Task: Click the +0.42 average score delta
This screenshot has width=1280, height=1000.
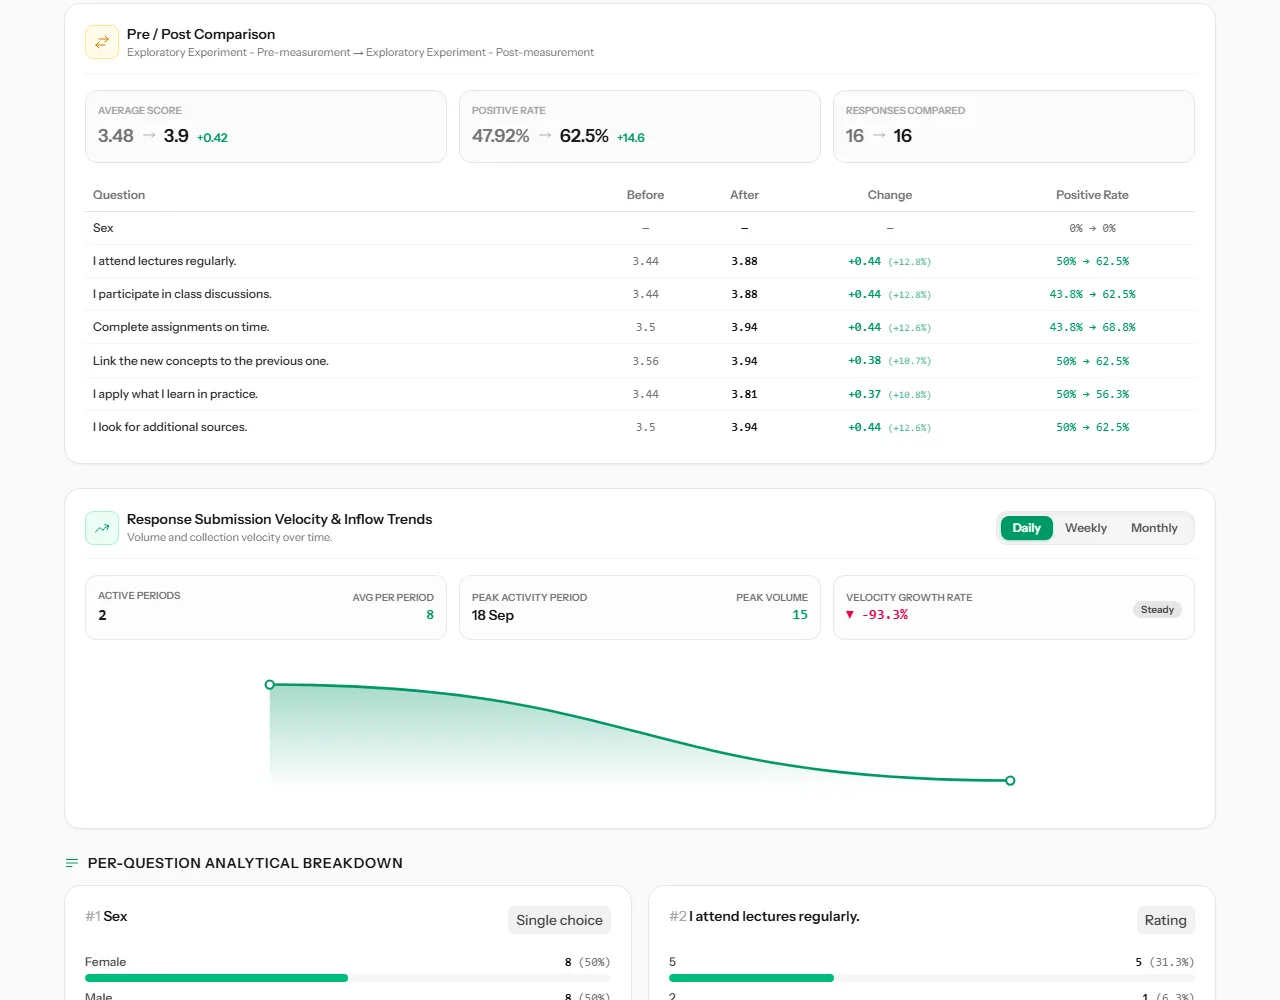Action: coord(212,138)
